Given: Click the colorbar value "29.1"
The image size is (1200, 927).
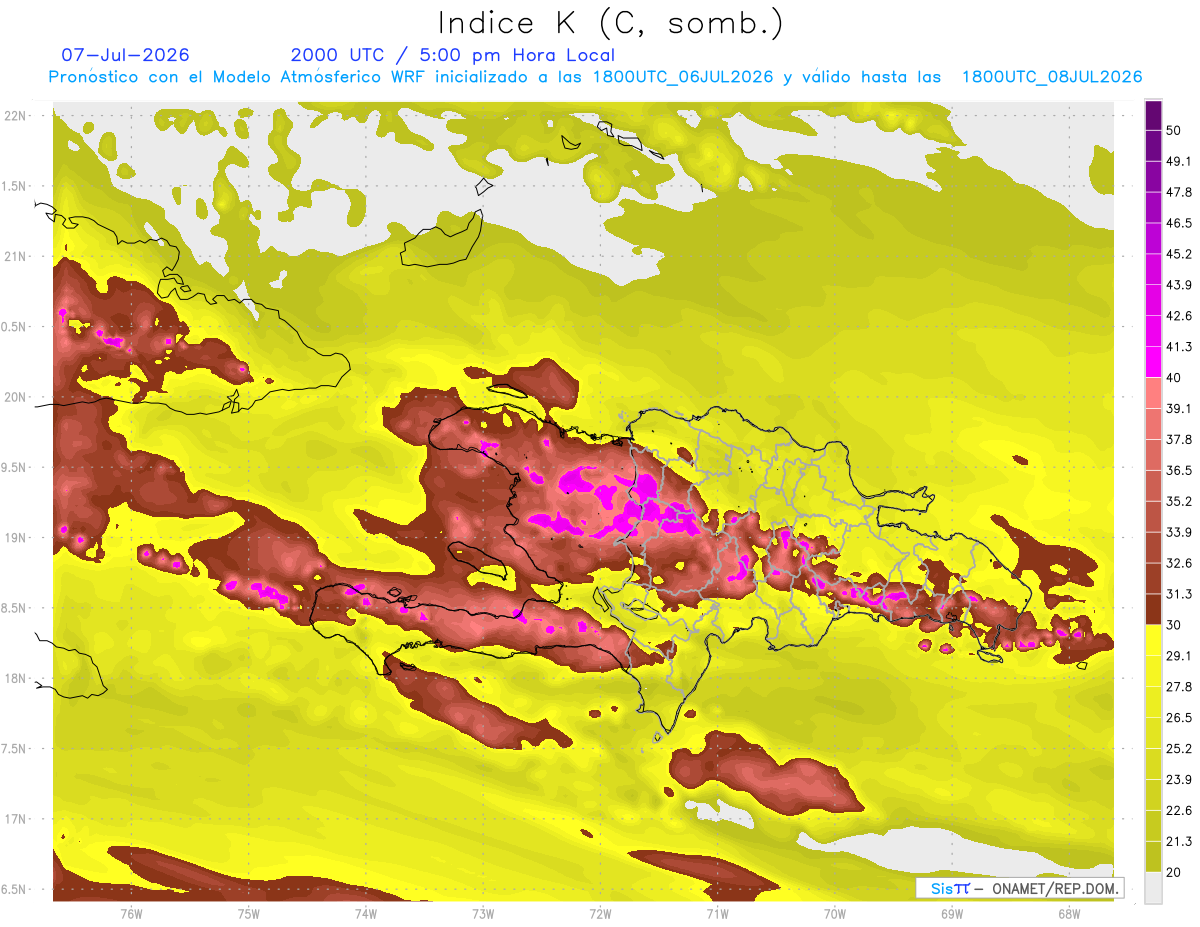Looking at the screenshot, I should point(1179,656).
